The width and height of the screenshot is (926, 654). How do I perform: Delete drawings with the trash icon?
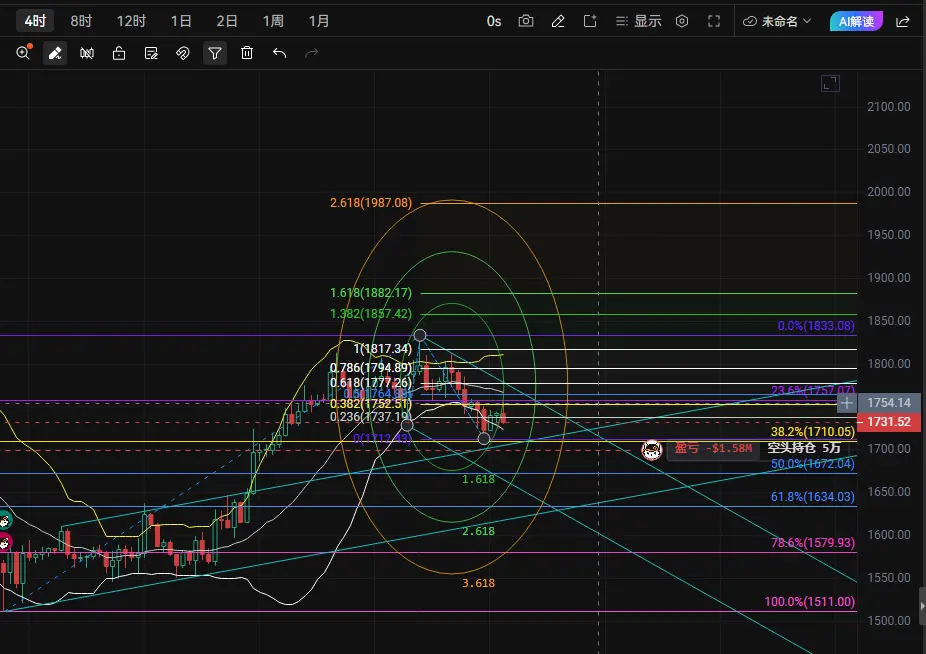pos(247,53)
